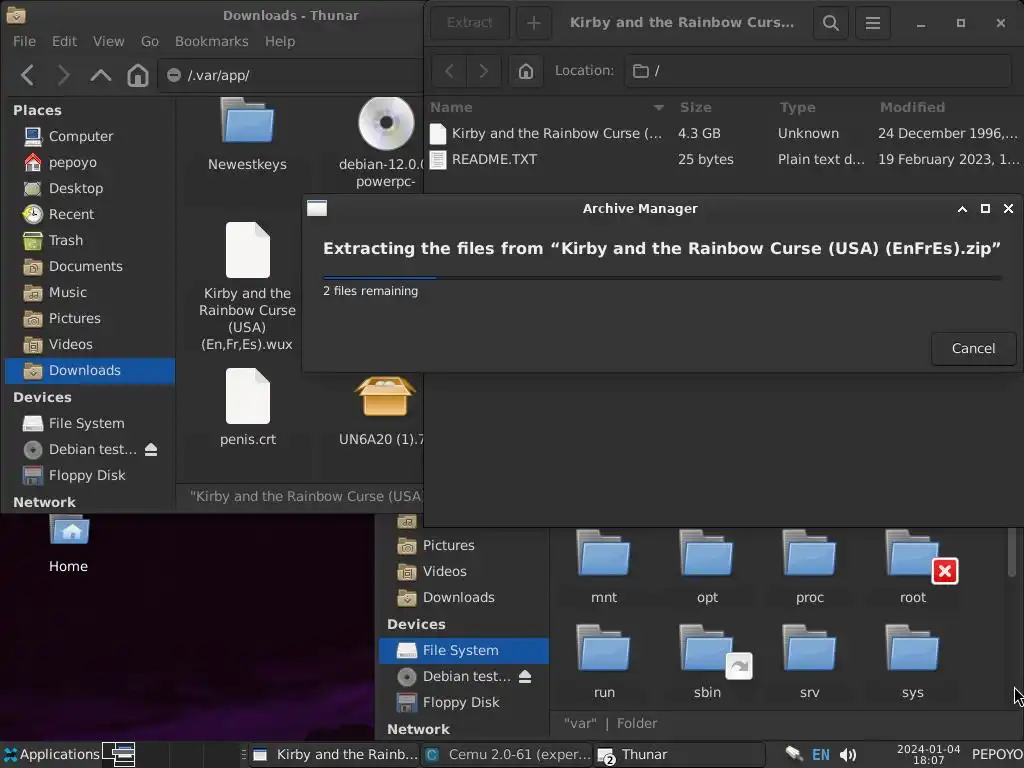Open Help menu in Thunar
This screenshot has width=1024, height=768.
pyautogui.click(x=280, y=41)
